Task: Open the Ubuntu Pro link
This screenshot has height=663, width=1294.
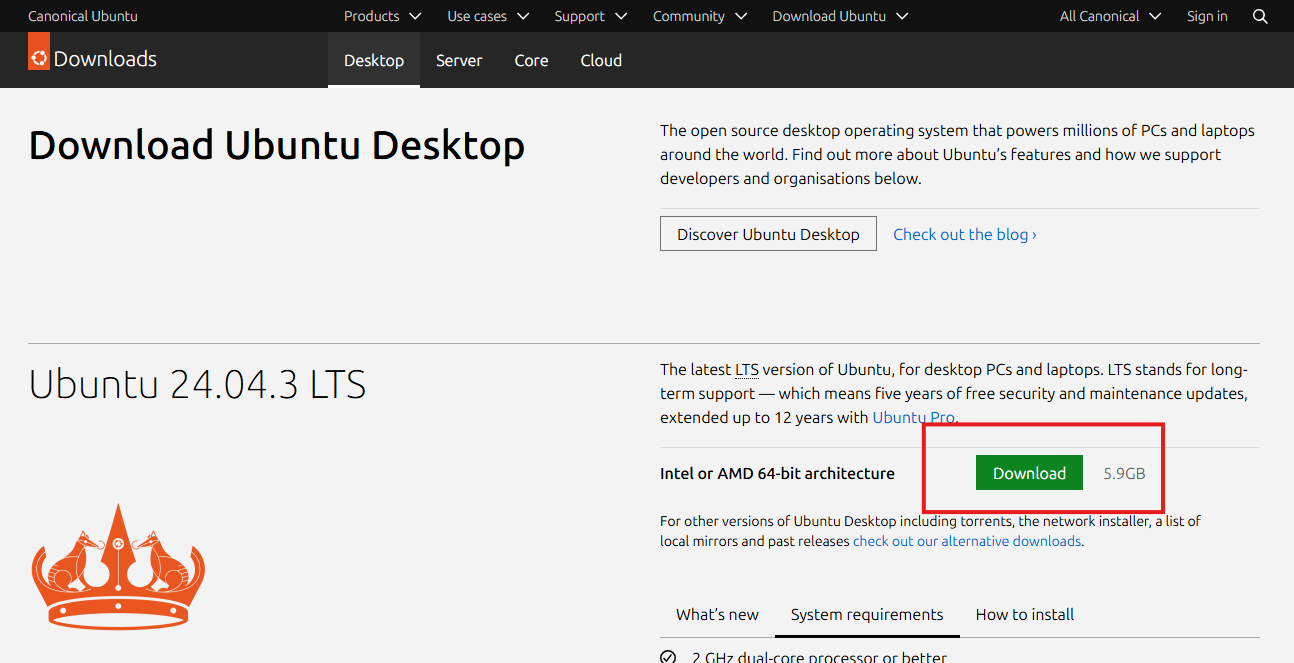Action: coord(912,417)
